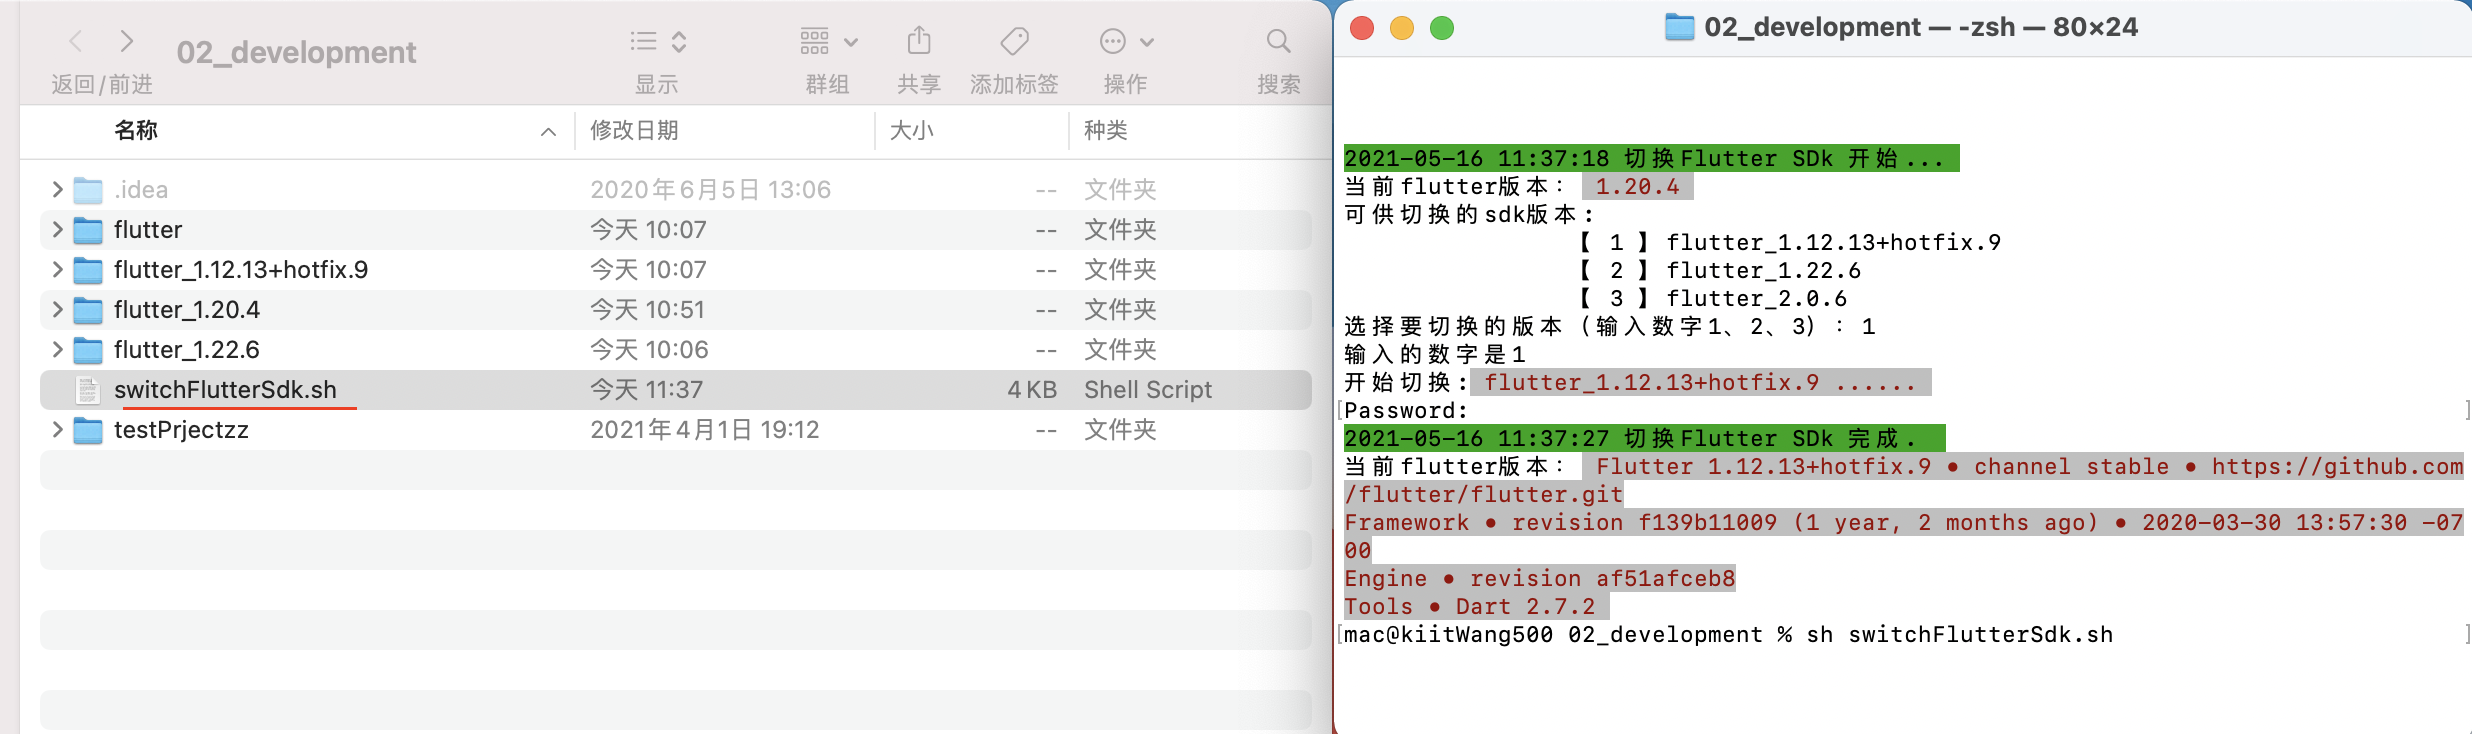The image size is (2472, 734).
Task: Open the view display options
Action: tap(658, 41)
